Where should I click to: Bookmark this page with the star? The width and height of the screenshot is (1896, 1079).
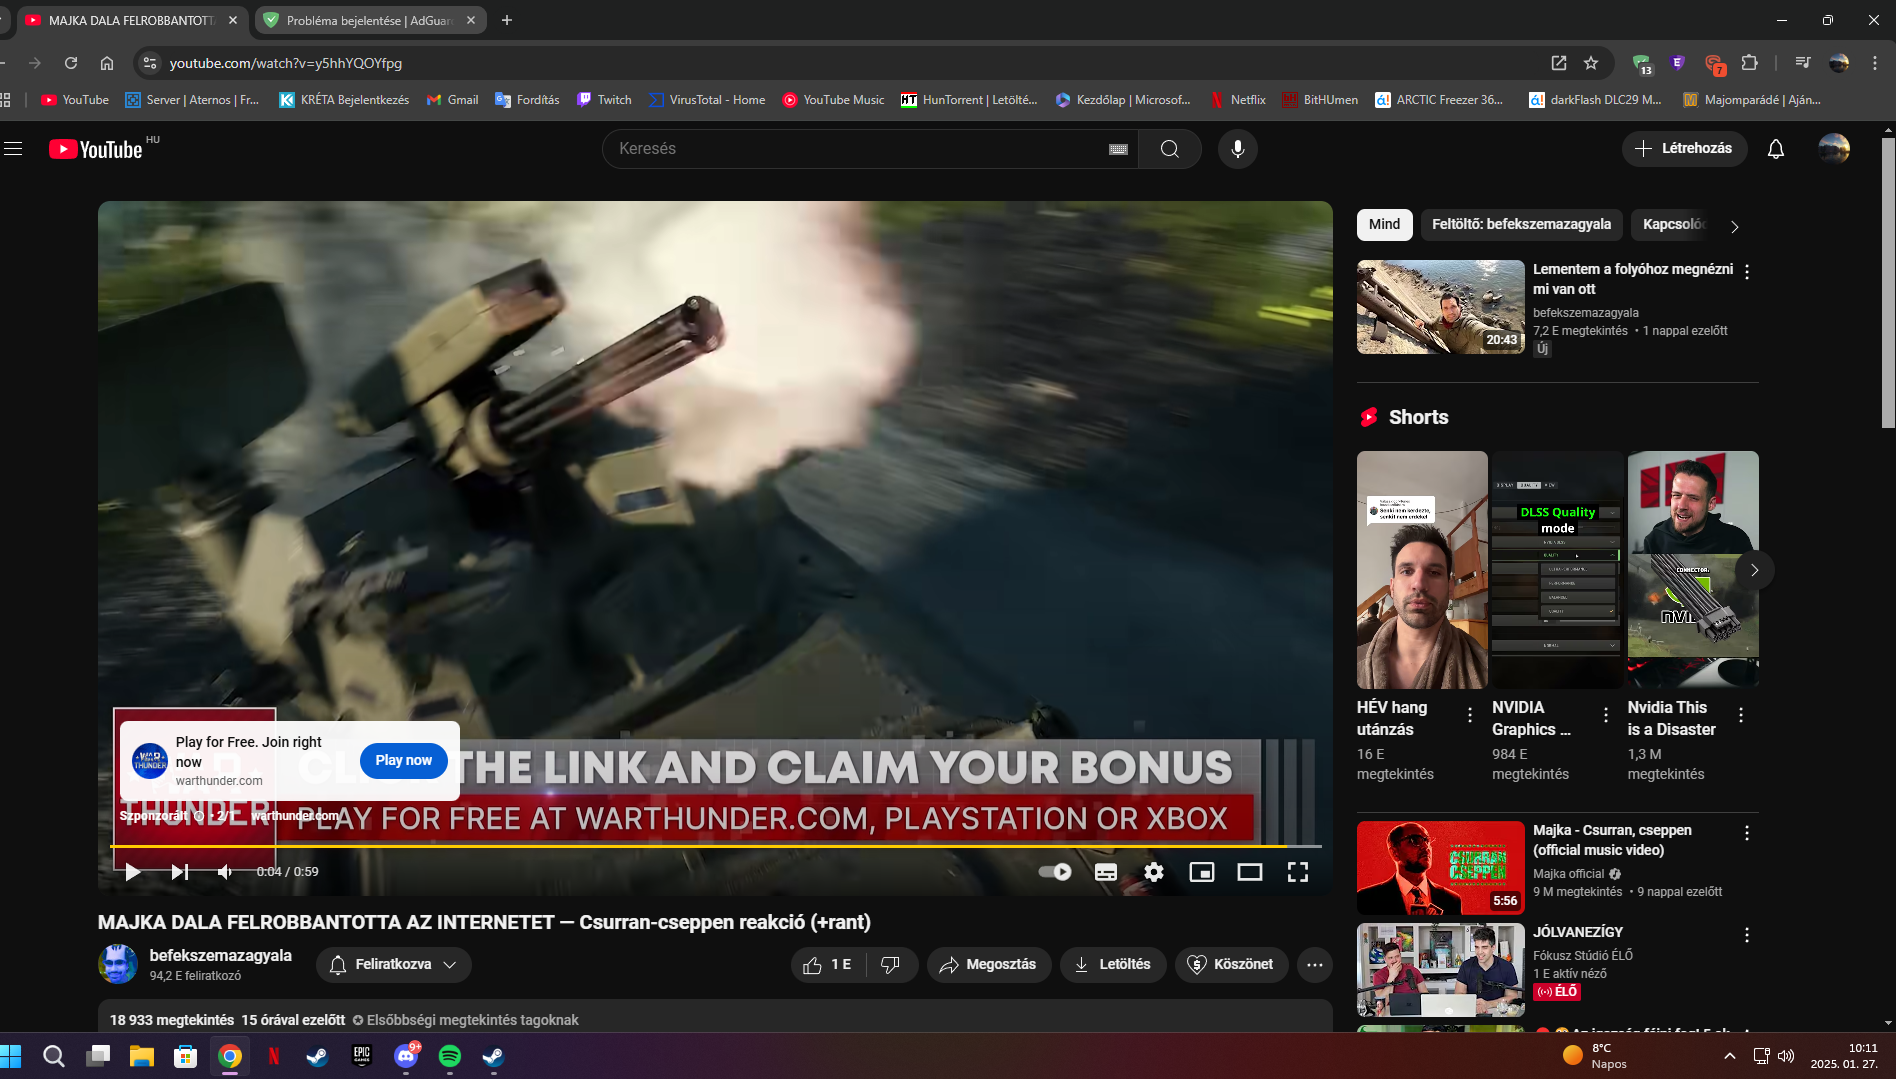[1591, 63]
